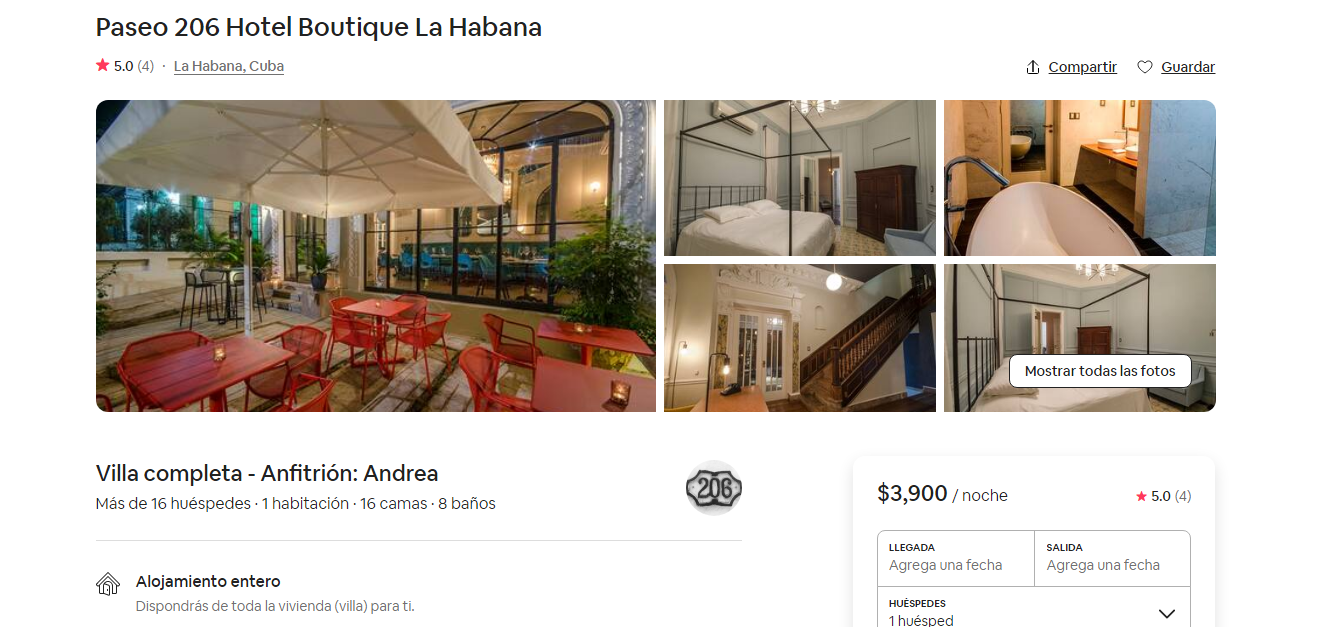Click the heart save icon
The image size is (1326, 627).
(x=1145, y=67)
